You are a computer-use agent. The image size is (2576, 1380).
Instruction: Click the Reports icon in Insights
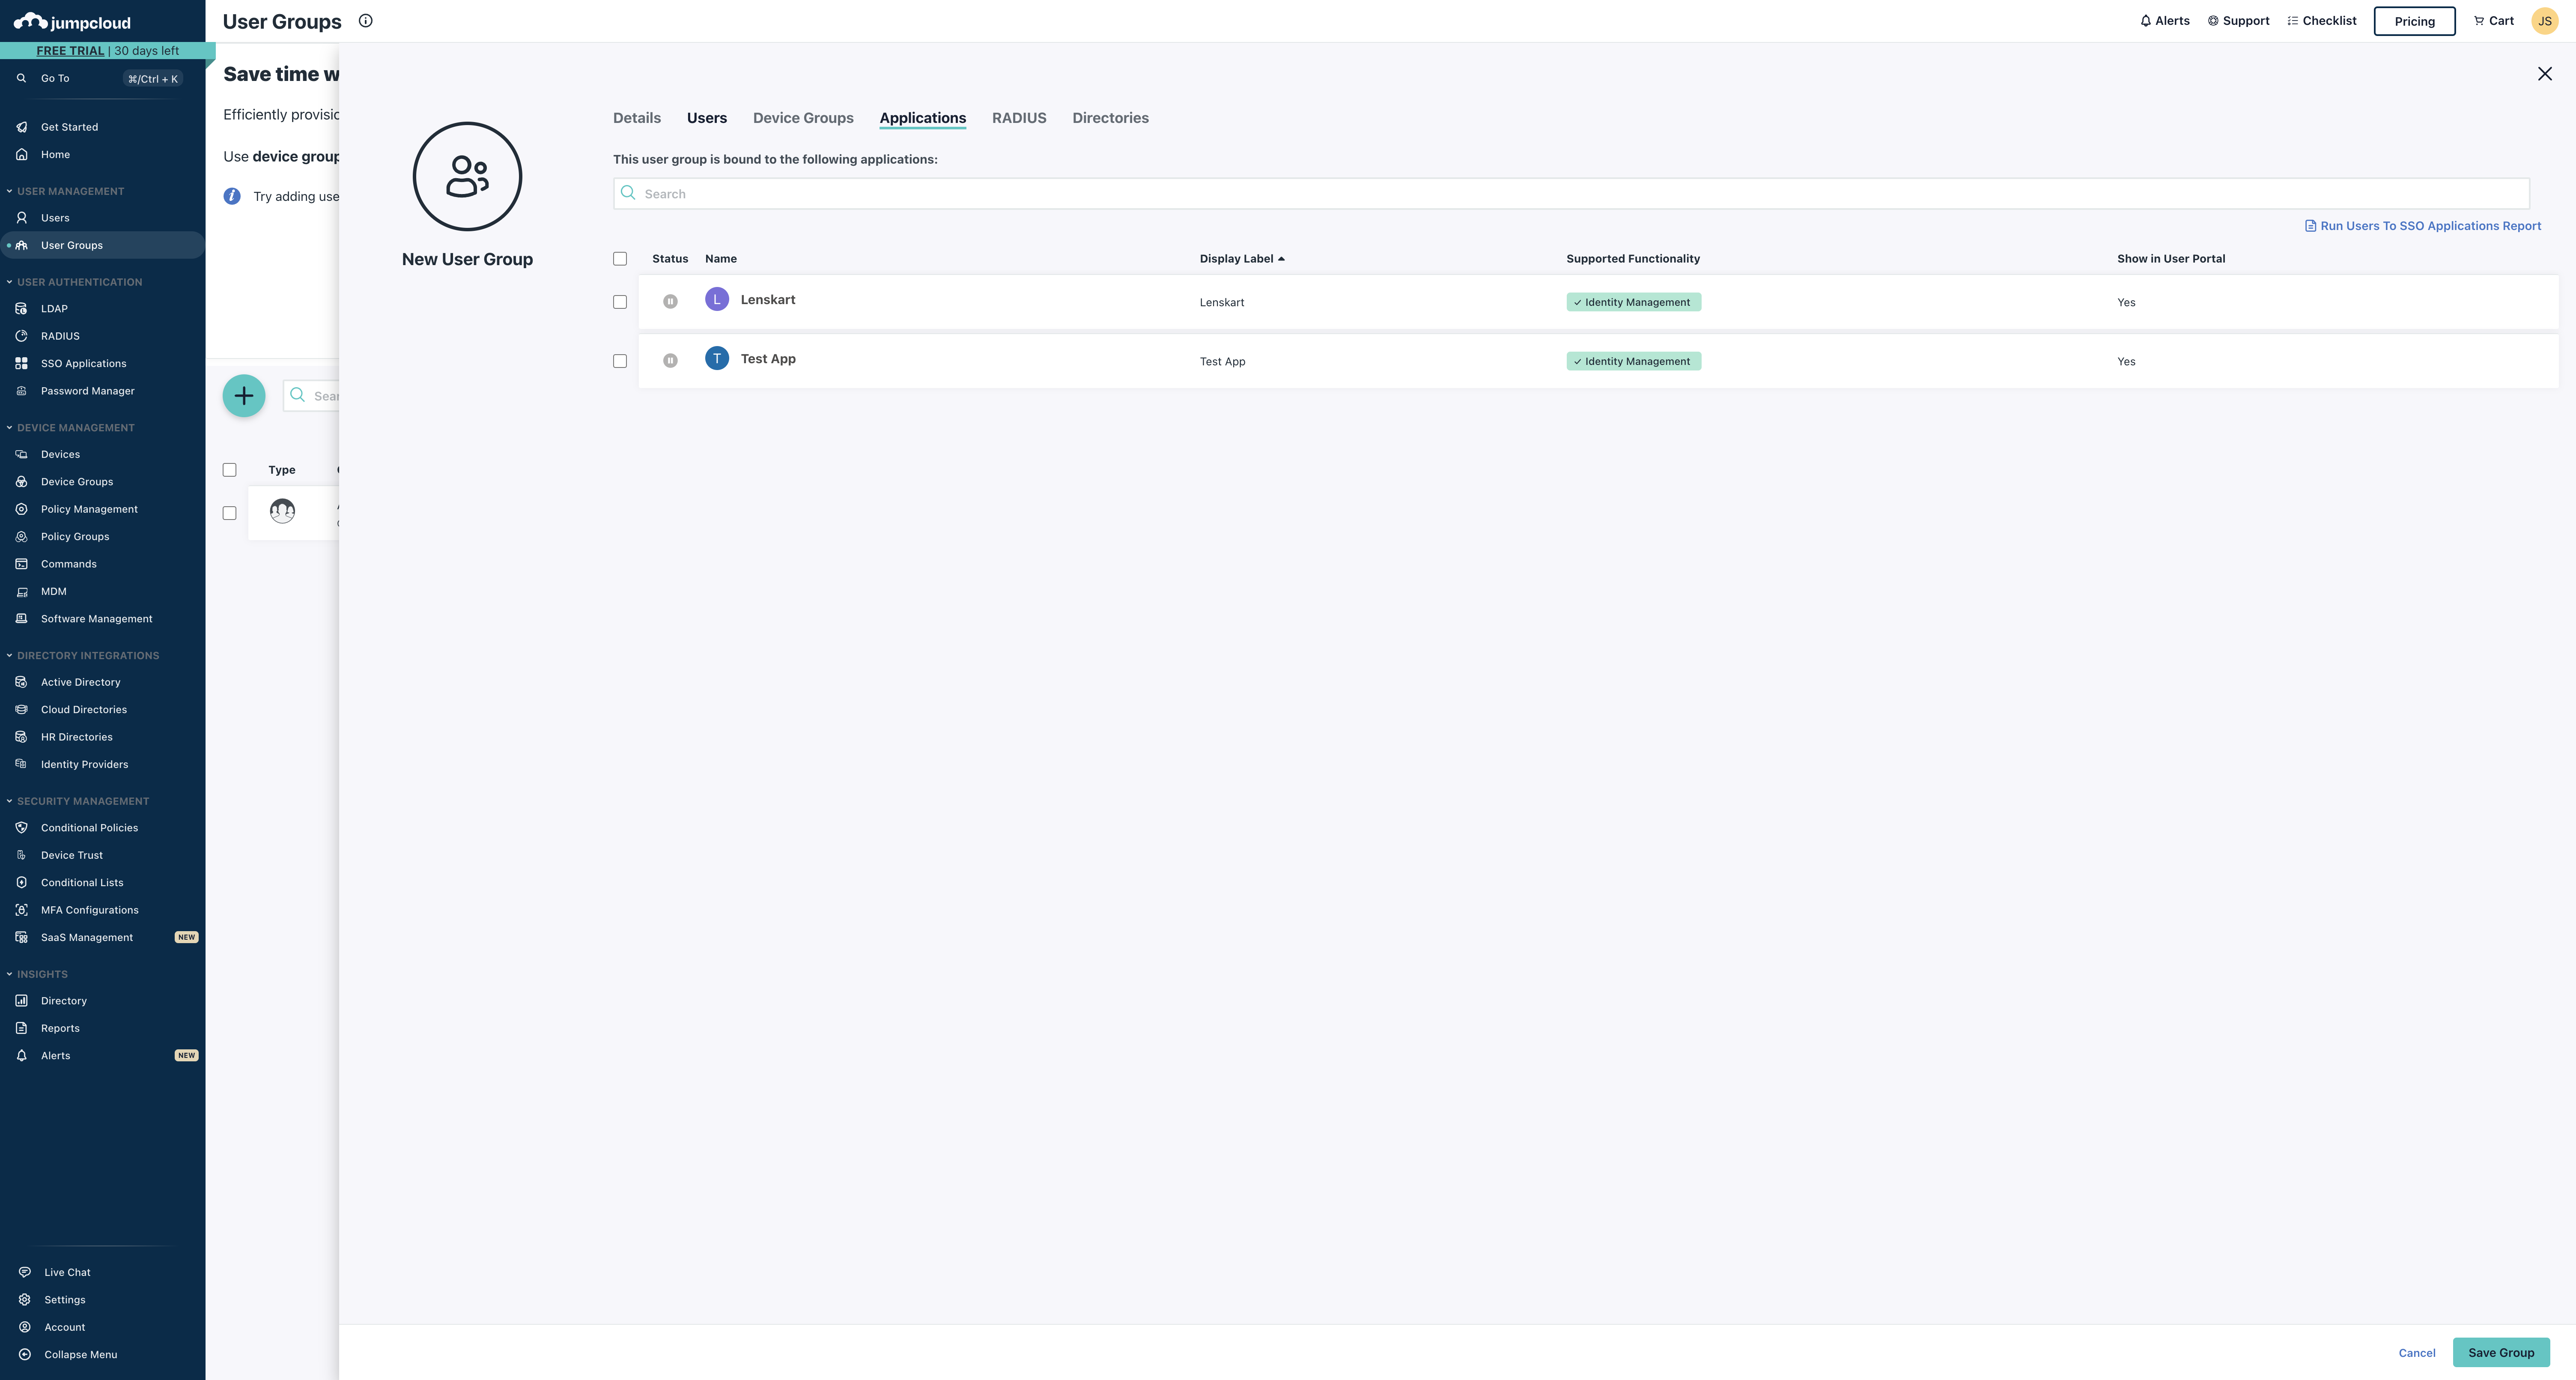point(21,1028)
